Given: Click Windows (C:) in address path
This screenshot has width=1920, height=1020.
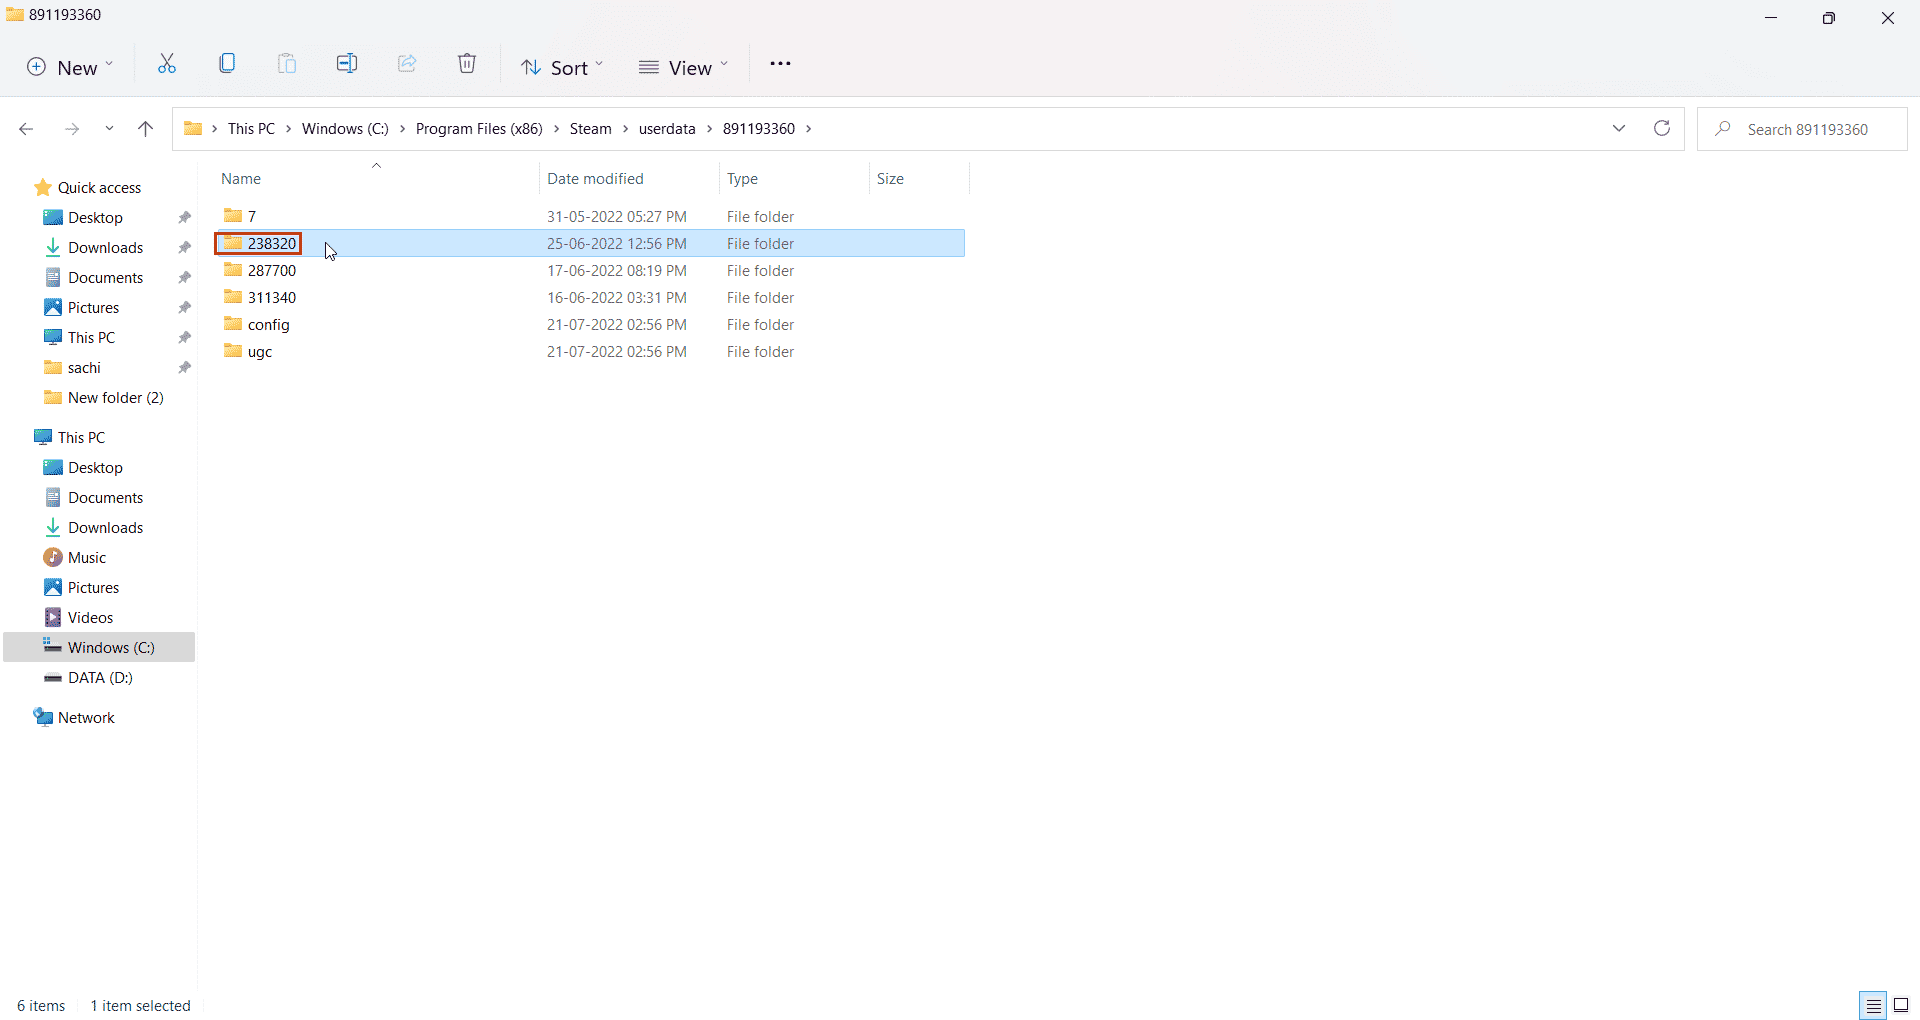Looking at the screenshot, I should coord(345,129).
